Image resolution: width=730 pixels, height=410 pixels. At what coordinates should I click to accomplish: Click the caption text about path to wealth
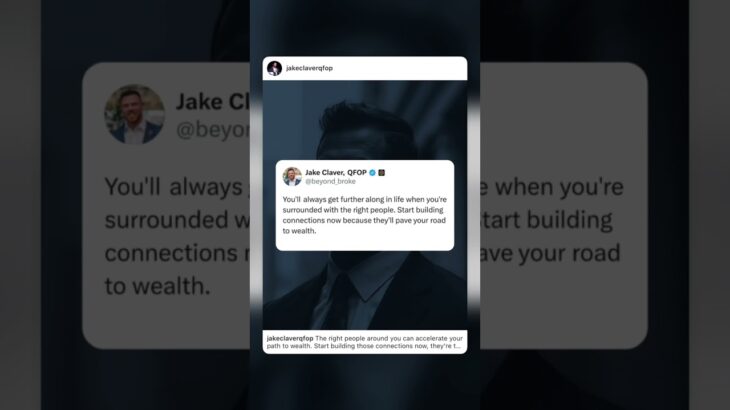pos(365,342)
